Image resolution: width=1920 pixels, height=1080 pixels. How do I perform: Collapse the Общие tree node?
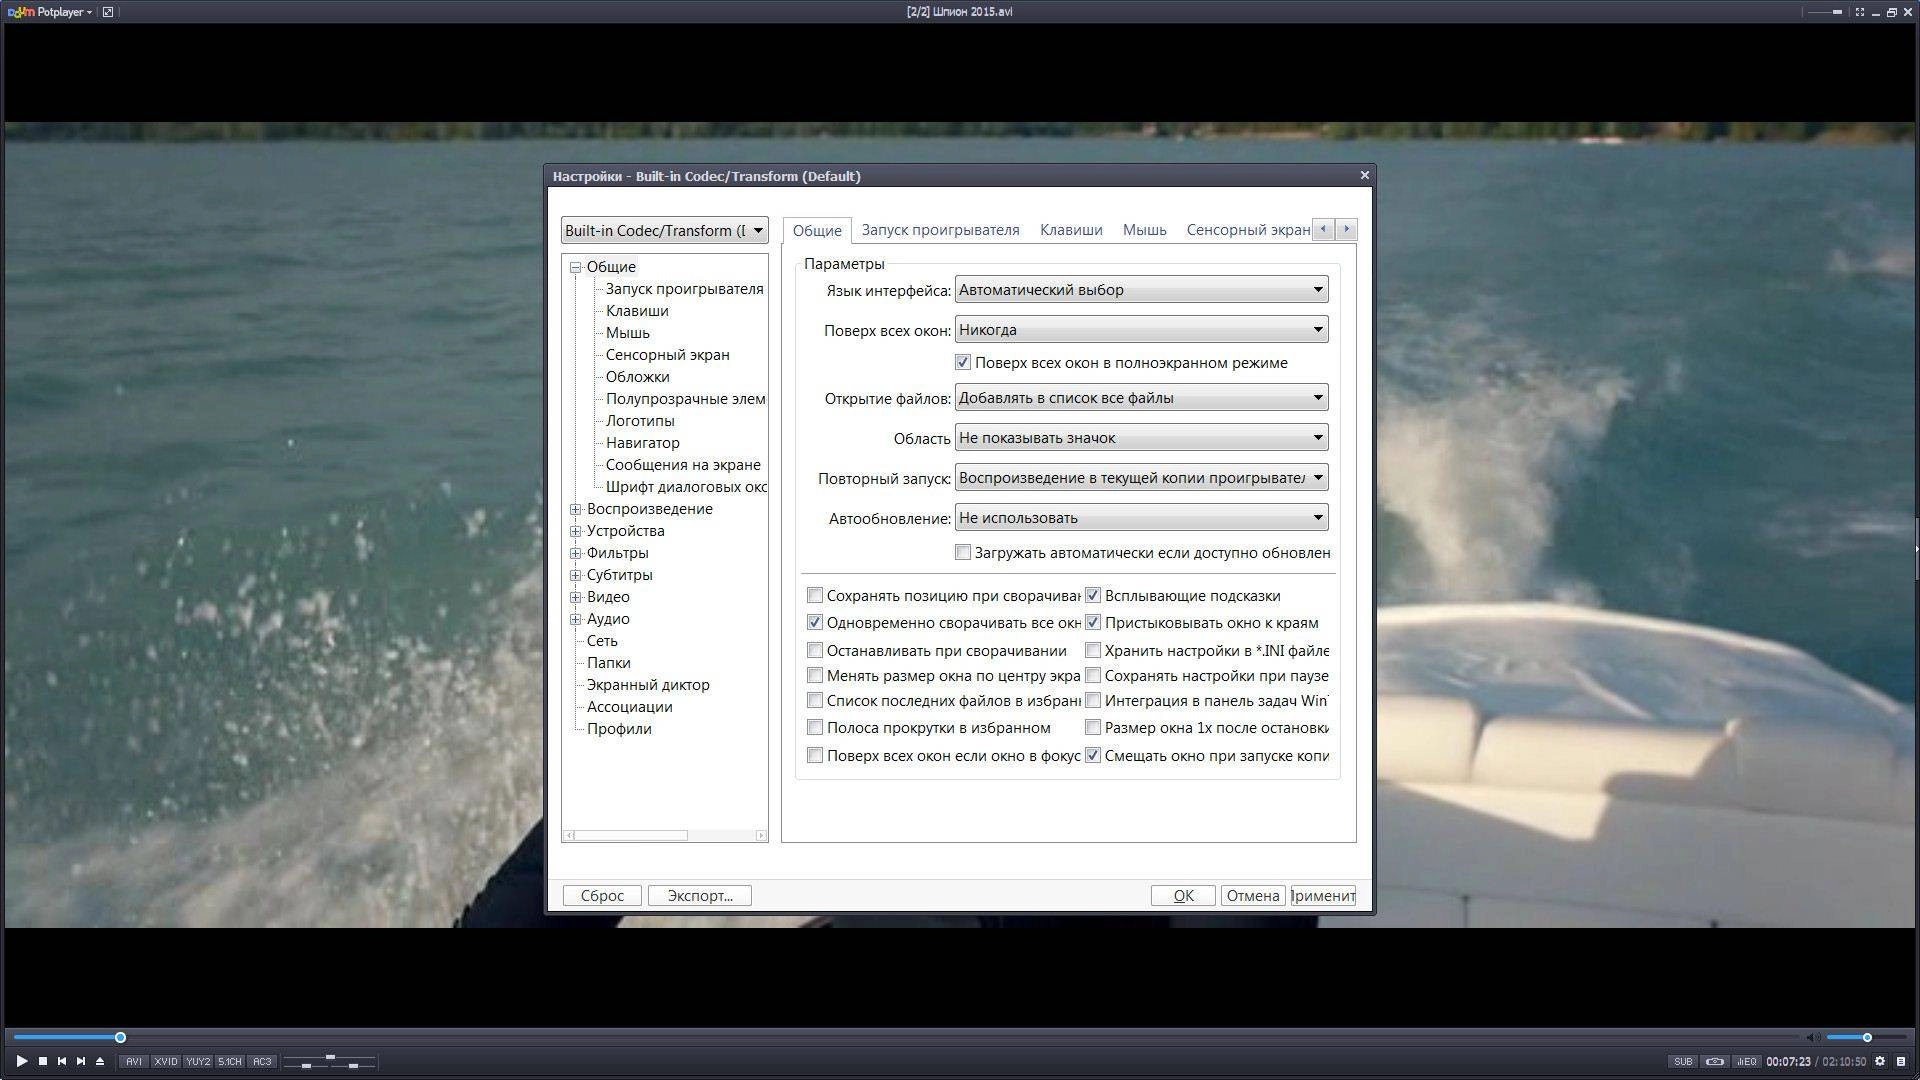click(x=576, y=267)
